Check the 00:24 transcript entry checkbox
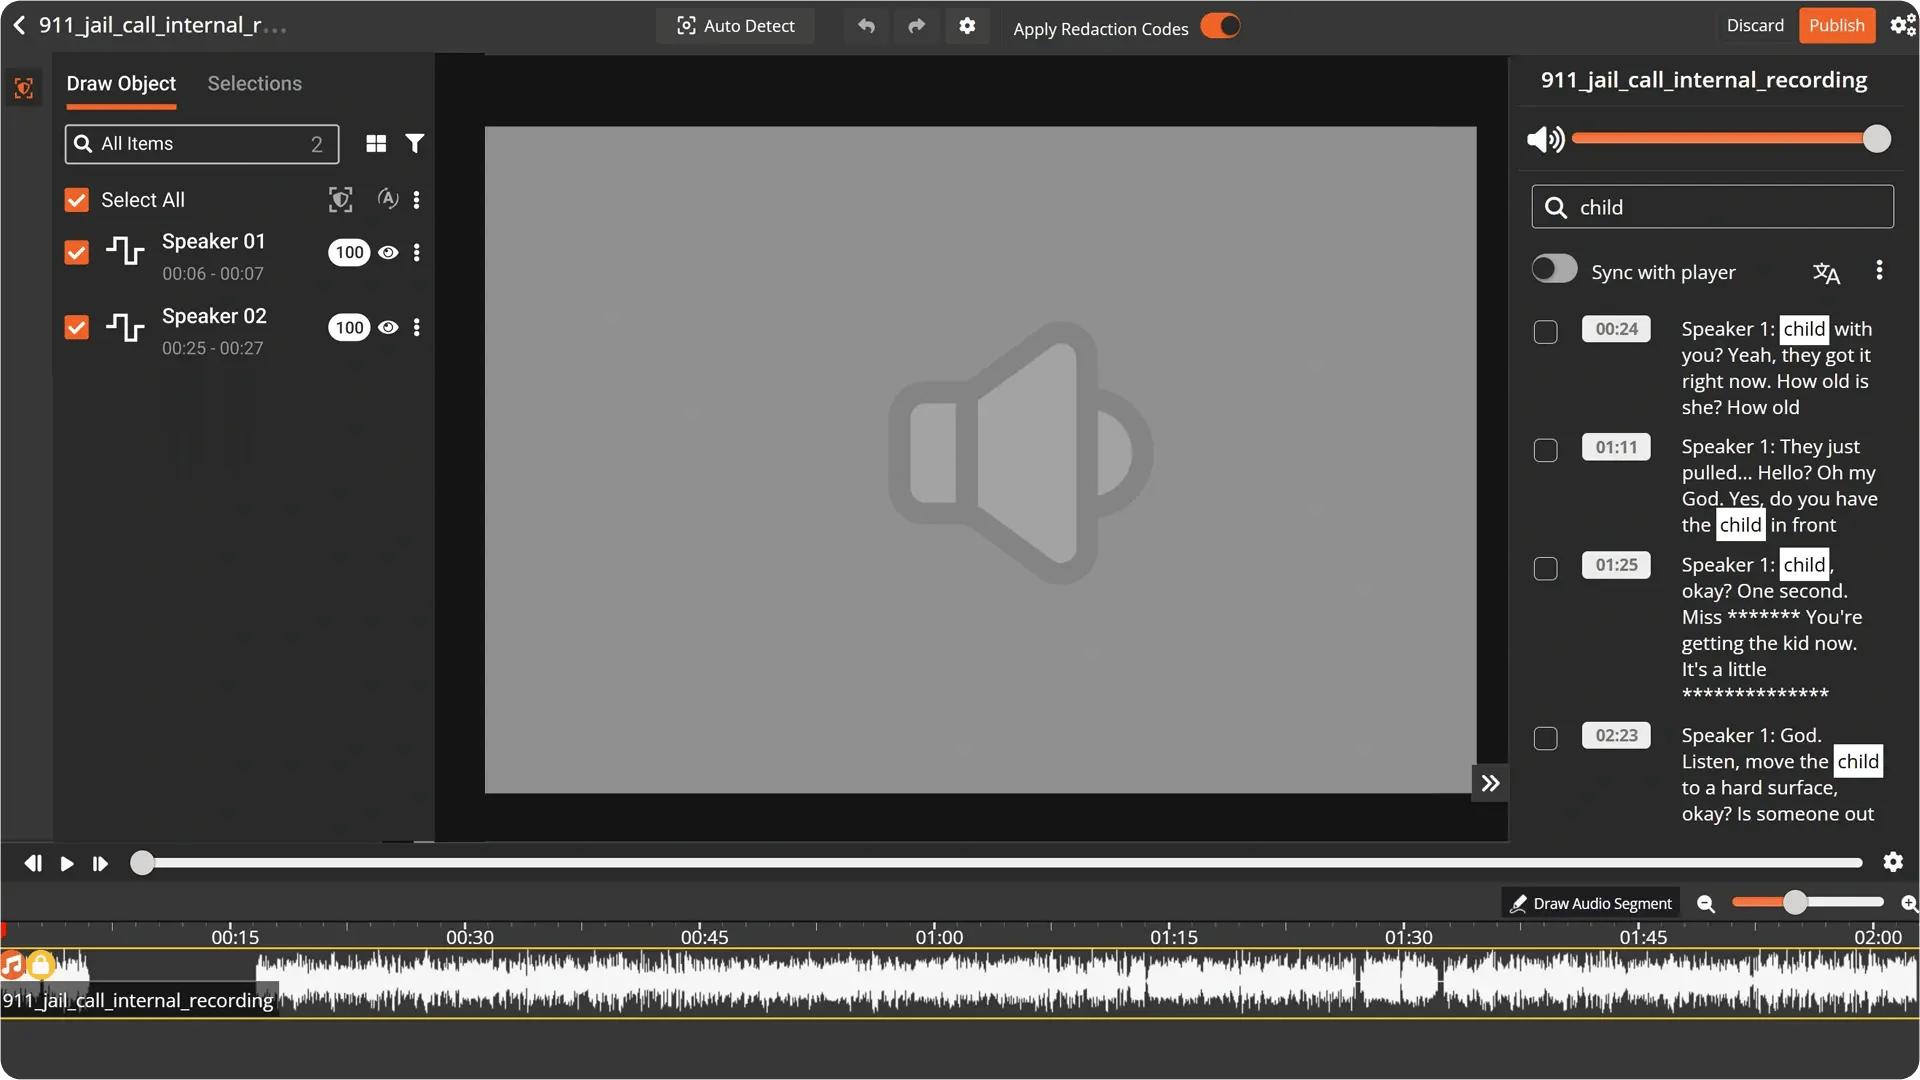Screen dimensions: 1920x1080 (x=1545, y=332)
